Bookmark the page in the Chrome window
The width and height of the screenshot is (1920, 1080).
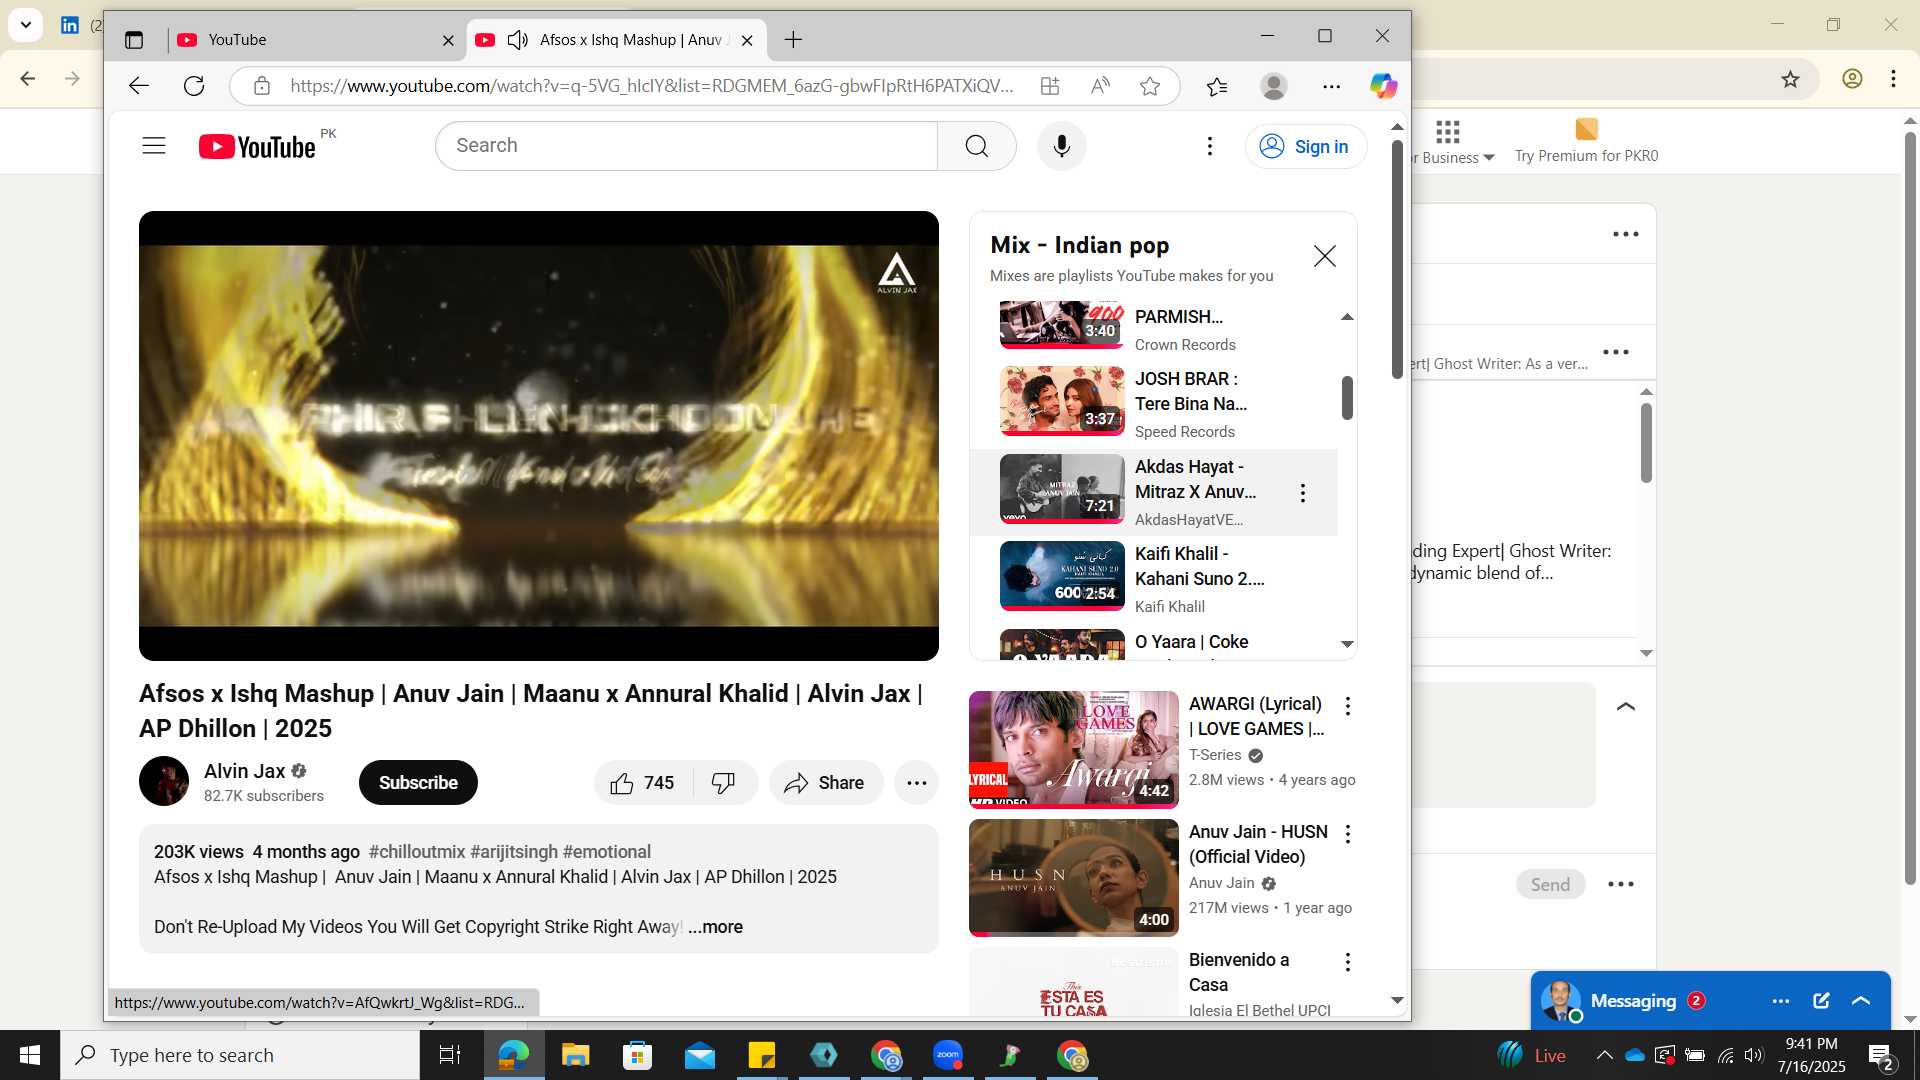(x=1790, y=79)
